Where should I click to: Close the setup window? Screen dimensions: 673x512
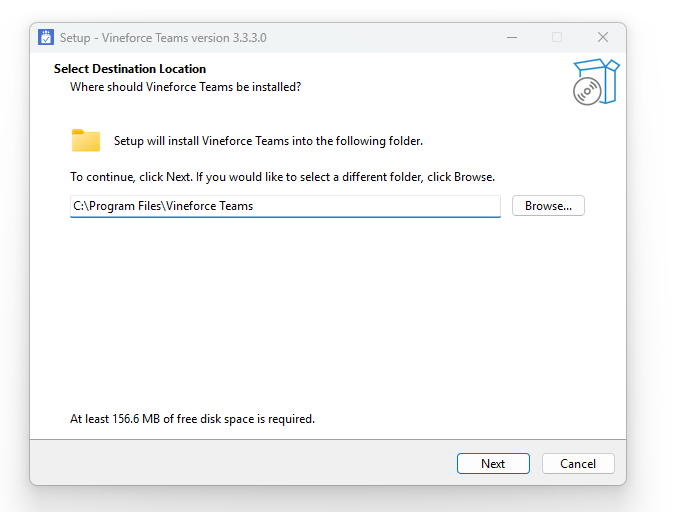603,37
